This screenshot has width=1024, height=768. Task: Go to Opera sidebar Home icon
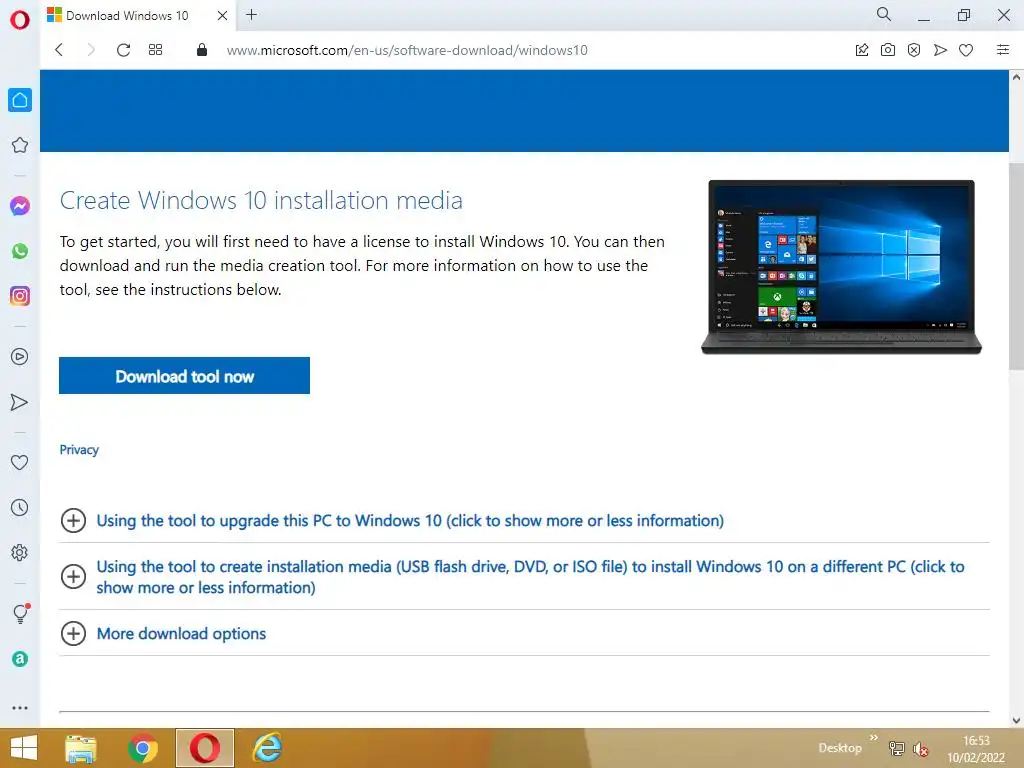pyautogui.click(x=20, y=100)
